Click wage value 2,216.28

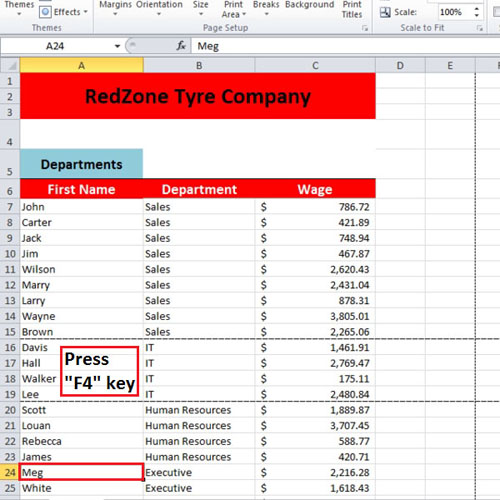click(315, 472)
